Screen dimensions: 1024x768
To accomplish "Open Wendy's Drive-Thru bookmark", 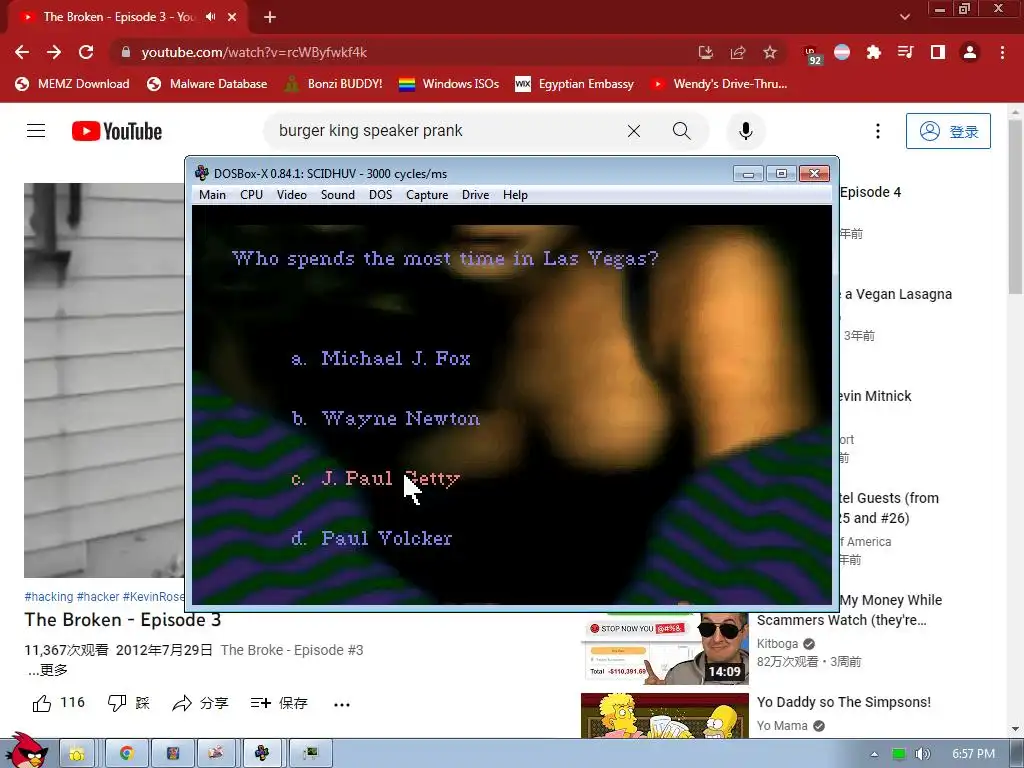I will [718, 84].
